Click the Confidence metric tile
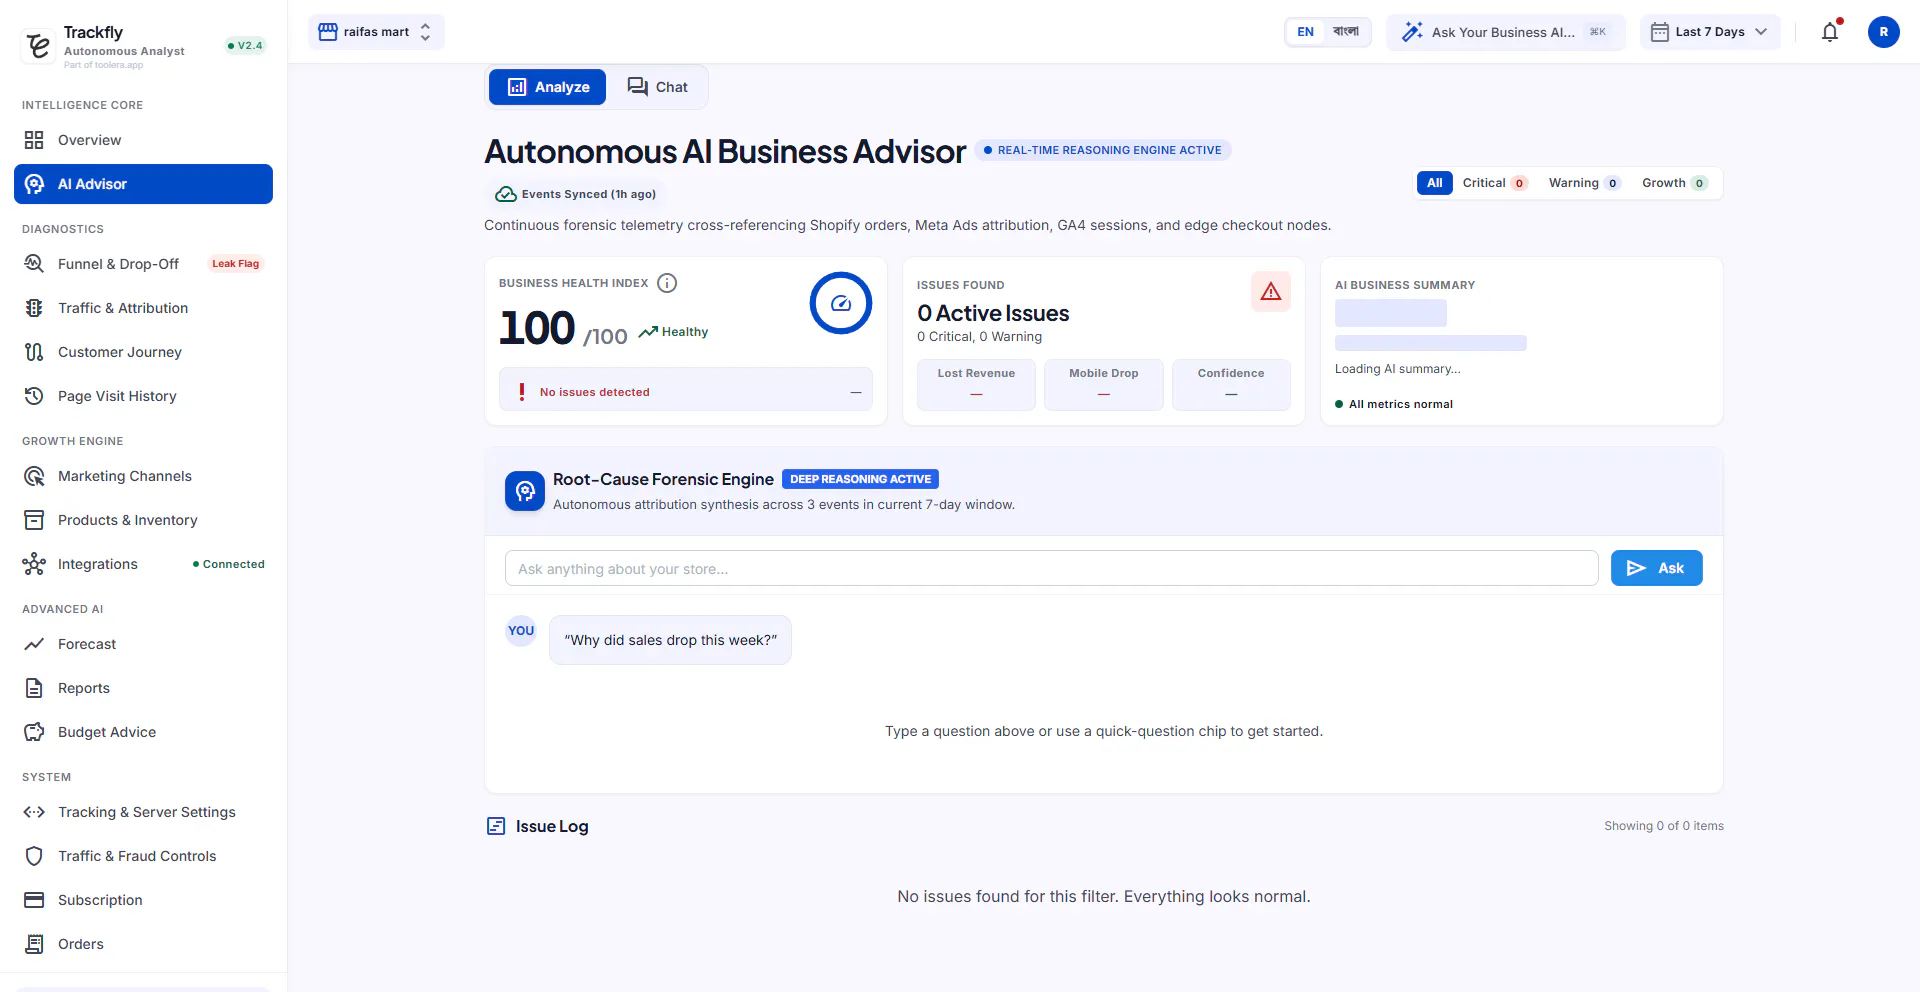 coord(1231,384)
